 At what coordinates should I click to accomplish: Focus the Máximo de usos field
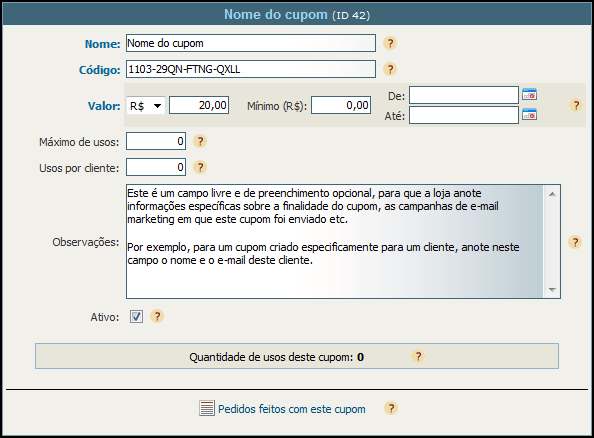click(x=156, y=141)
